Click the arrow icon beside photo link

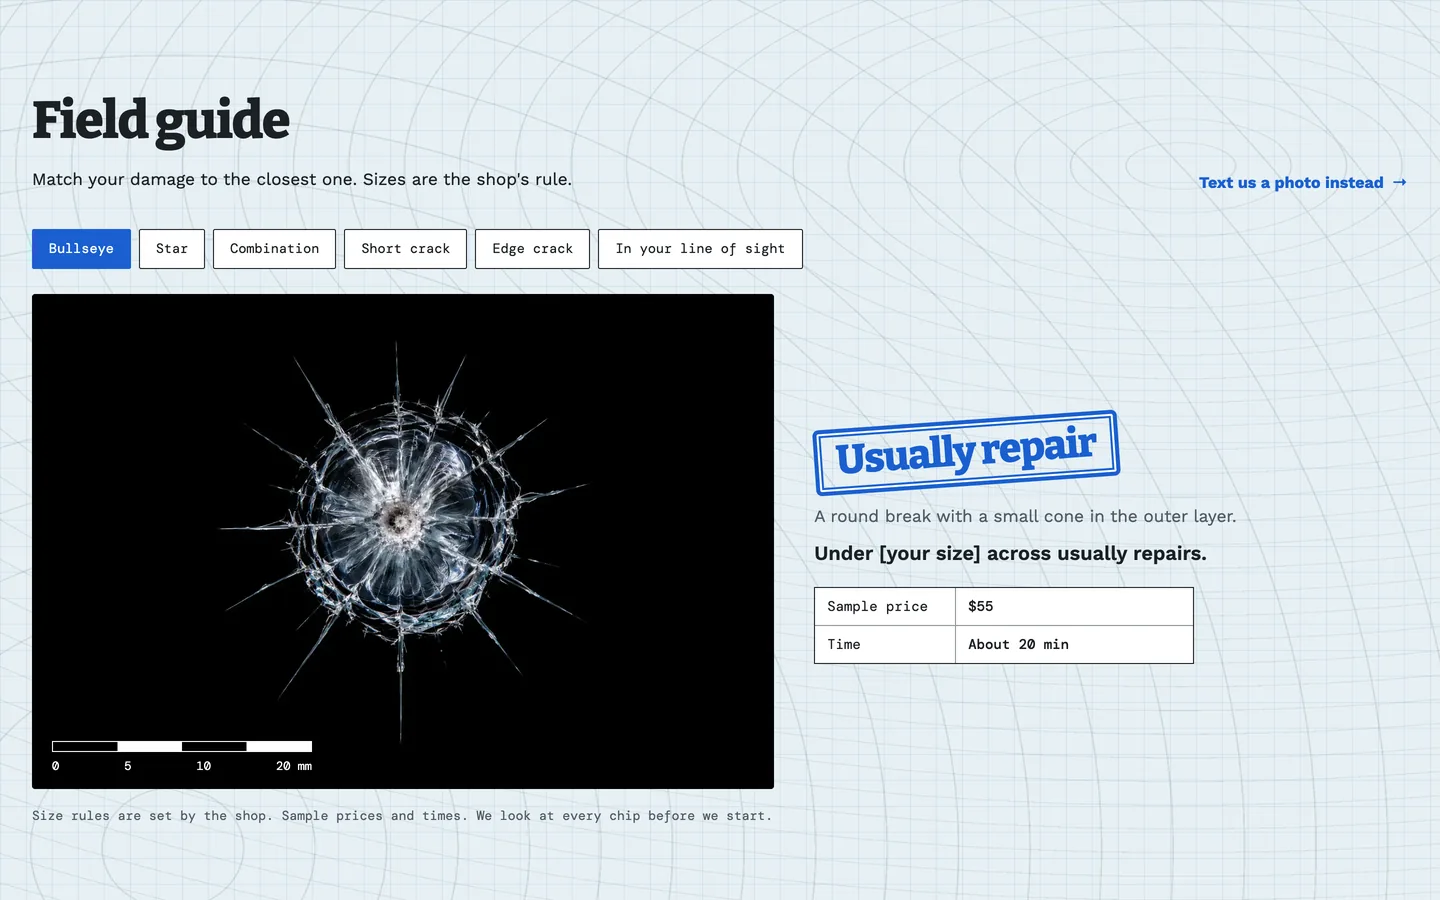click(x=1400, y=182)
